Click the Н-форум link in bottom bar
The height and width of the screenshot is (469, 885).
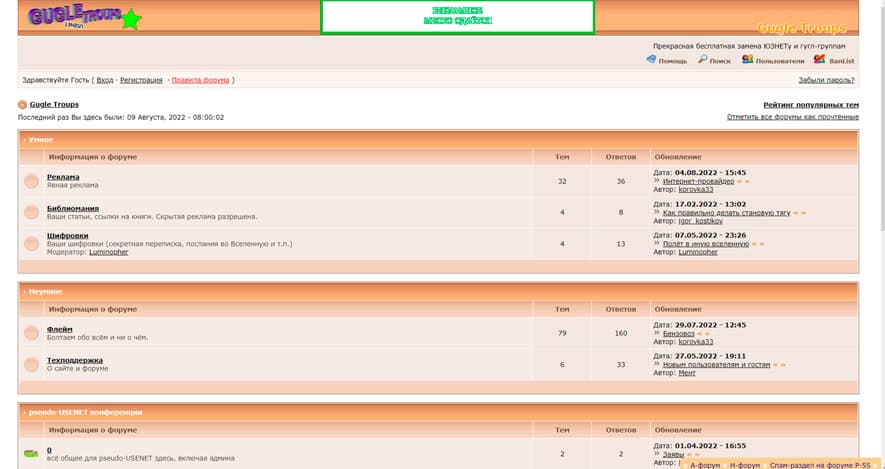[745, 466]
